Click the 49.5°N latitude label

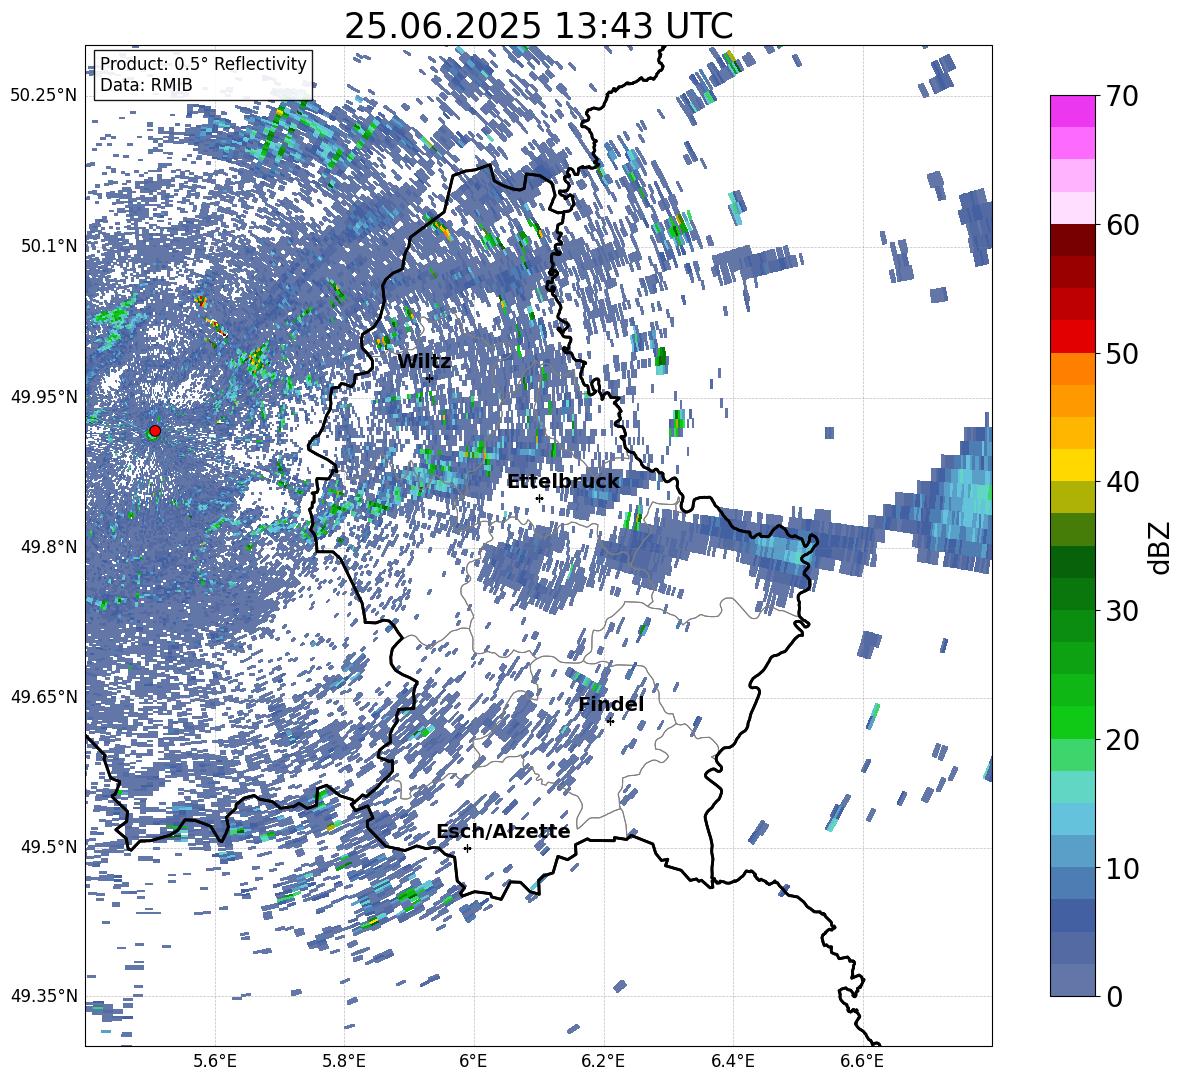click(48, 846)
